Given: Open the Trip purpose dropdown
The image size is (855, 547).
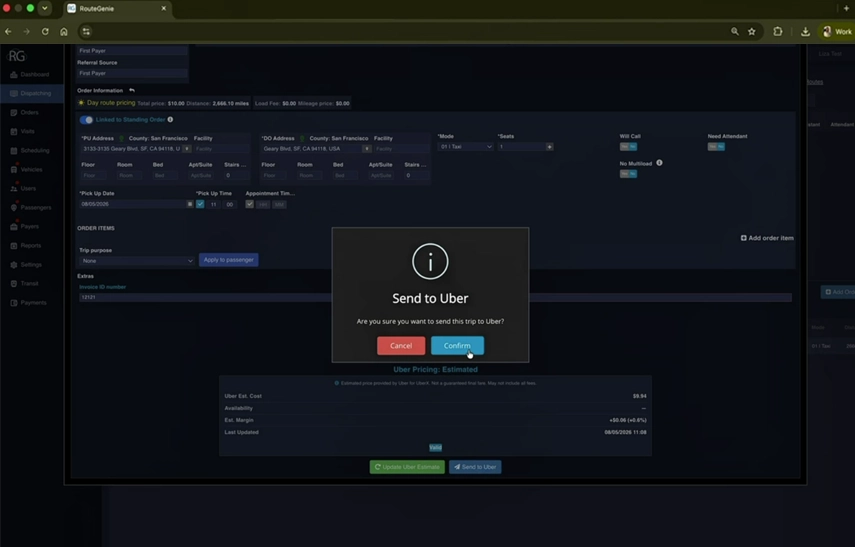Looking at the screenshot, I should click(136, 261).
